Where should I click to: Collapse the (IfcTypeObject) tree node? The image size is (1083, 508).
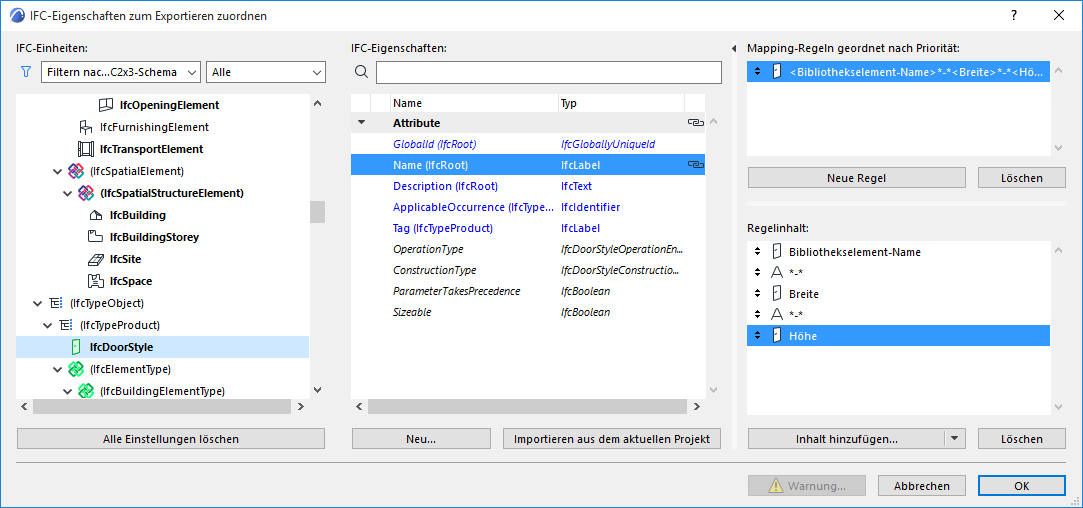[37, 303]
